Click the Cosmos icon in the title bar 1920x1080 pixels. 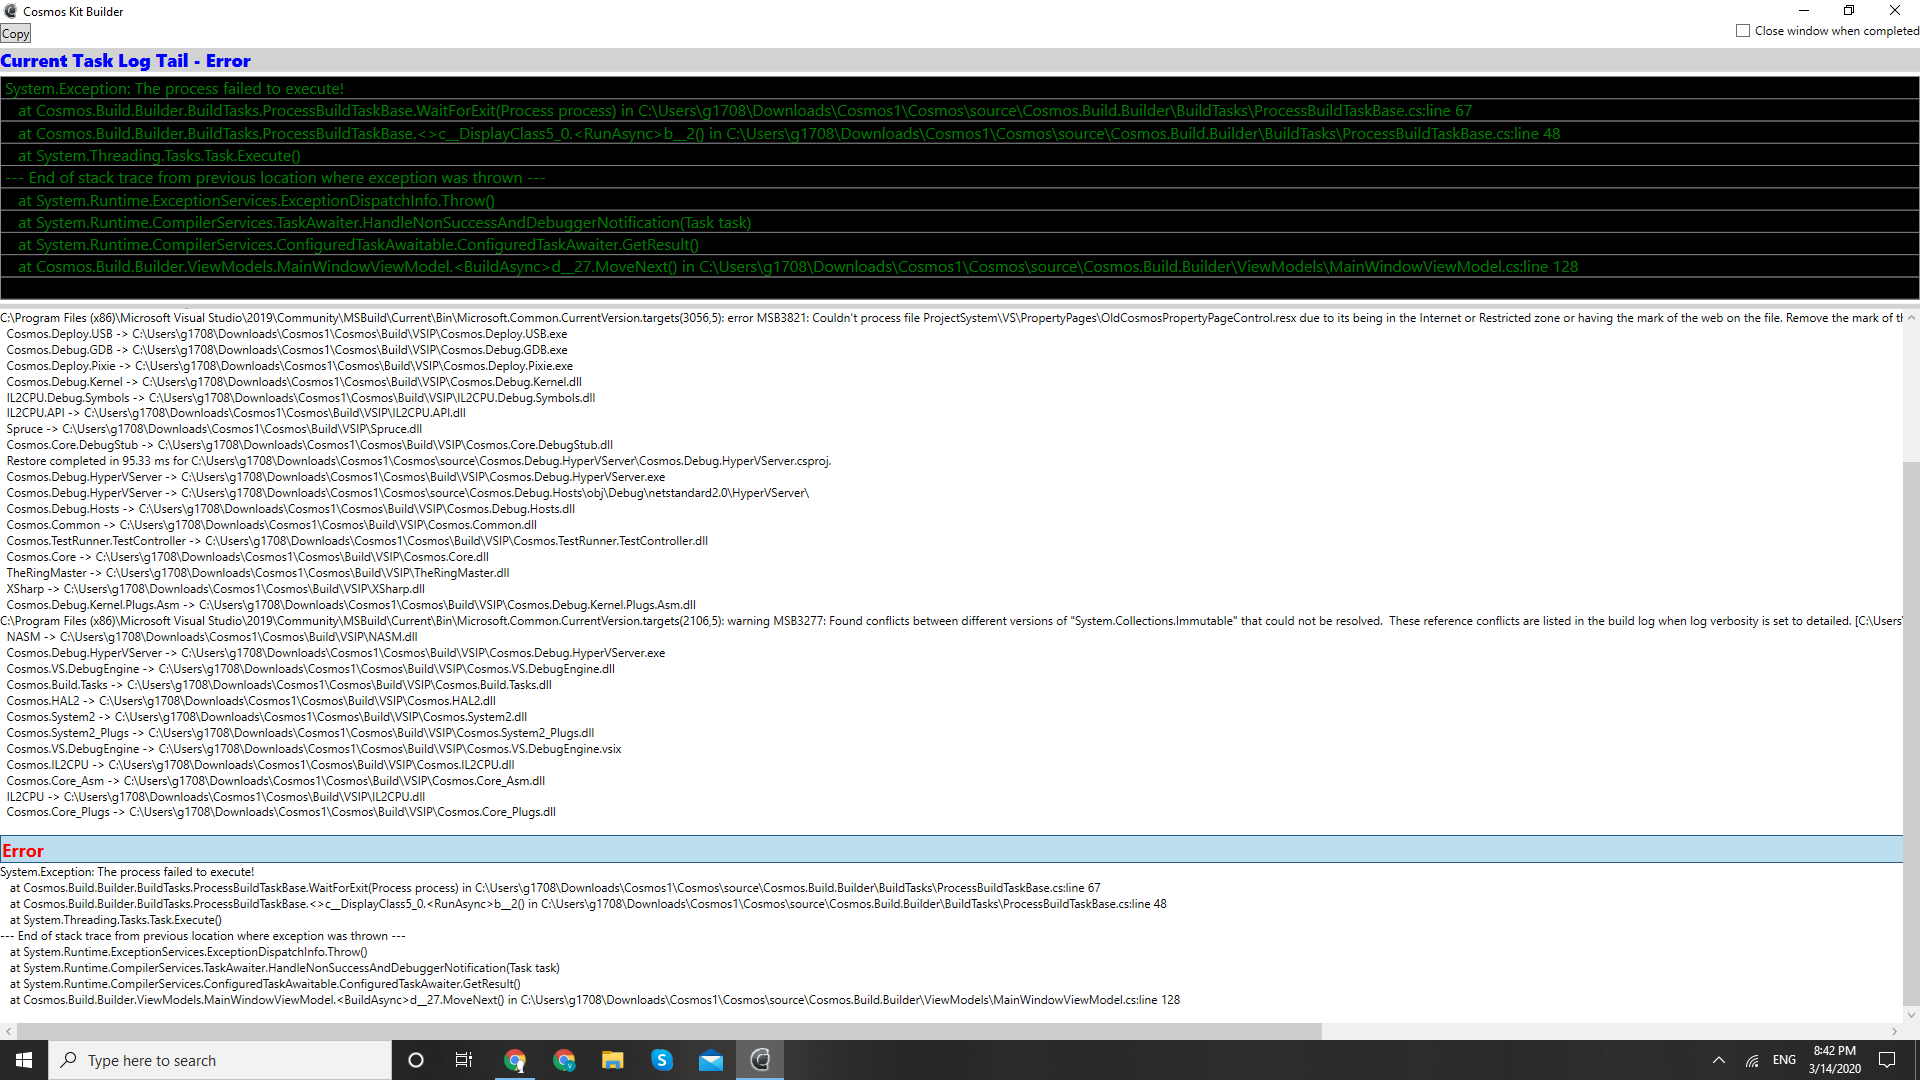coord(11,11)
